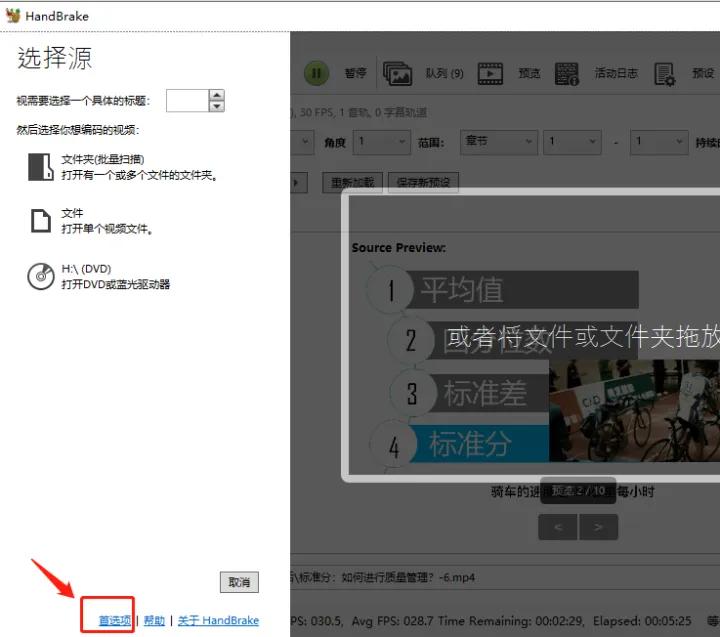Open the H:\ DVD drive disc icon
Screen dimensions: 720x637
click(41, 276)
